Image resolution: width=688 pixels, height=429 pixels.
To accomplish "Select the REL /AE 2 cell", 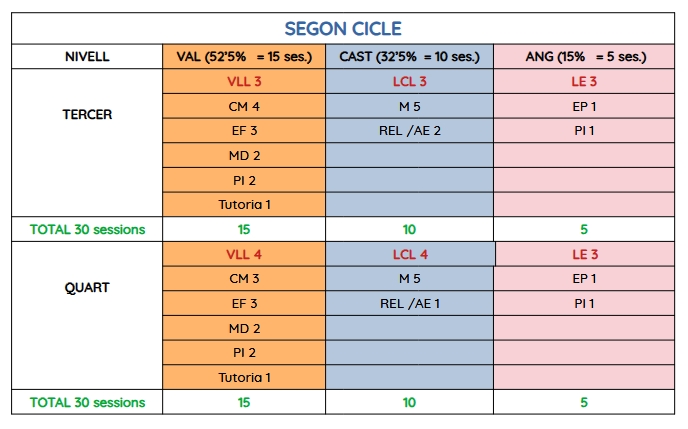I will click(x=410, y=130).
